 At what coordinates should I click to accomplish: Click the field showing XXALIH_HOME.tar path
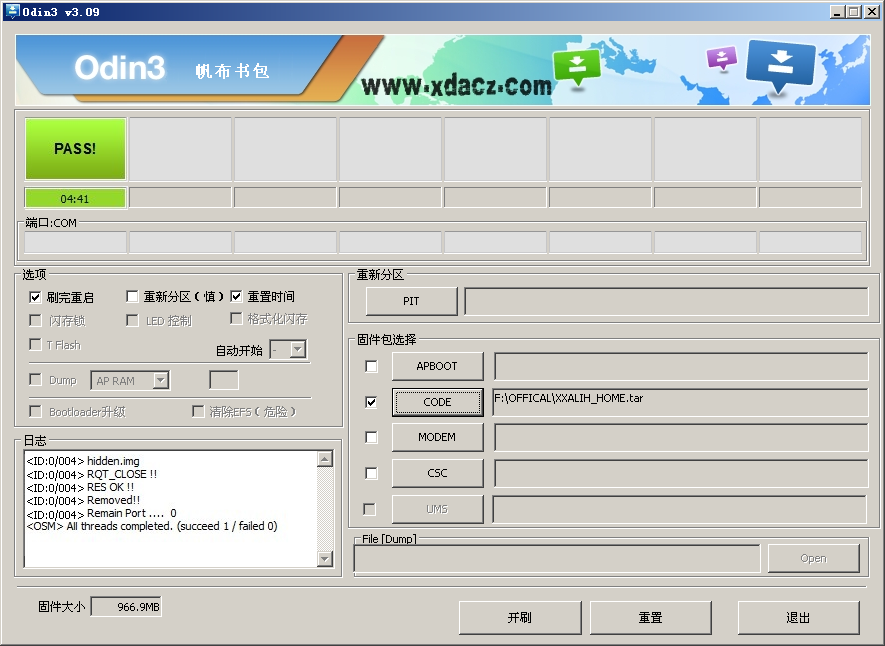click(680, 402)
